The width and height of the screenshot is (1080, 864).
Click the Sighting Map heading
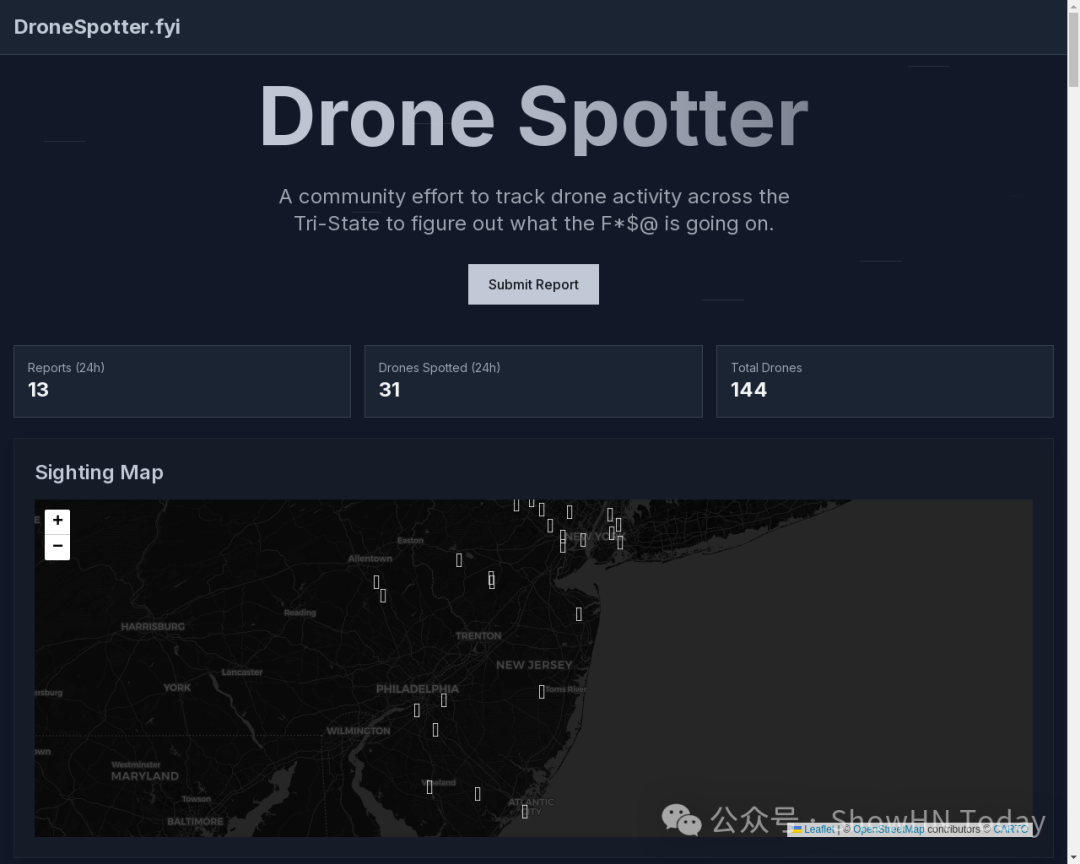(99, 473)
